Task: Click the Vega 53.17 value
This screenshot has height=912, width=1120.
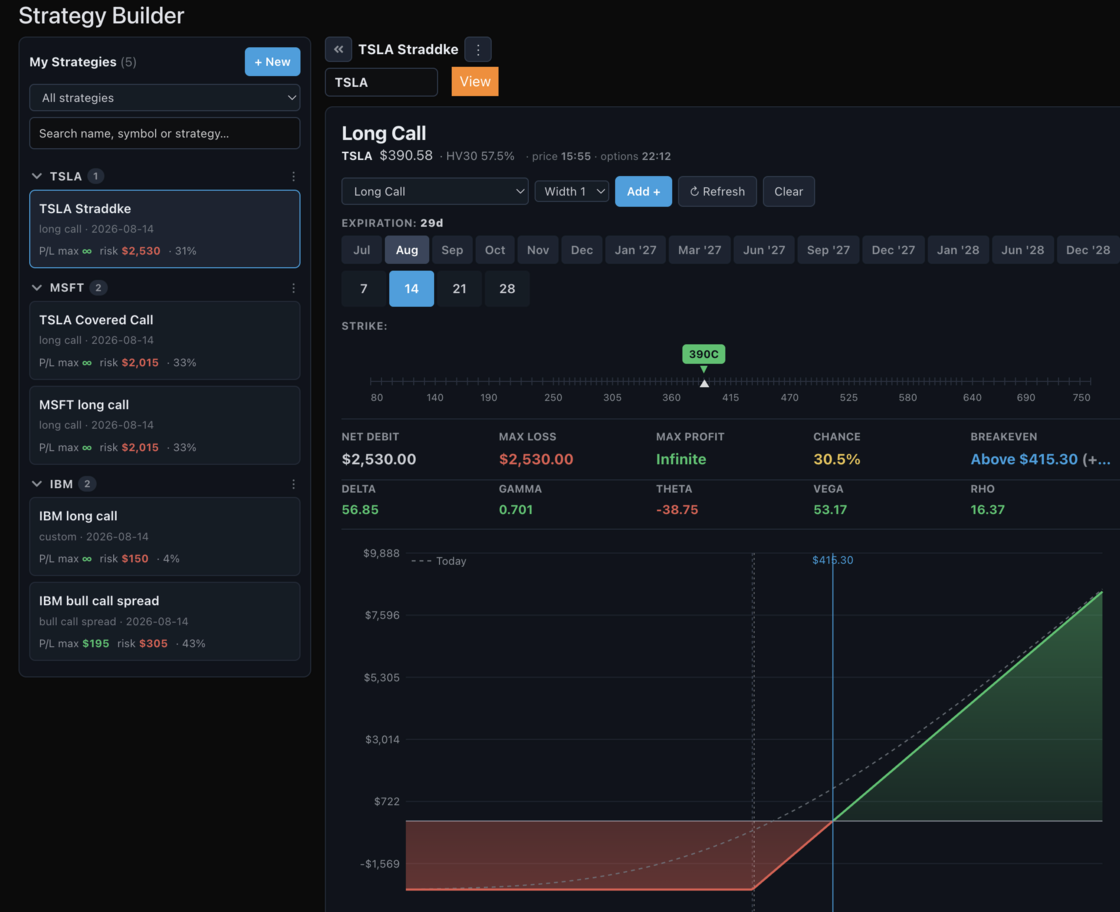Action: (x=830, y=510)
